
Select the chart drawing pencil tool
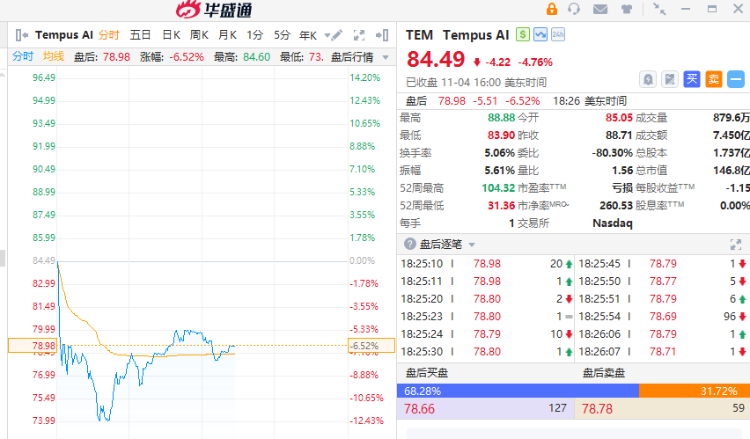click(x=337, y=35)
